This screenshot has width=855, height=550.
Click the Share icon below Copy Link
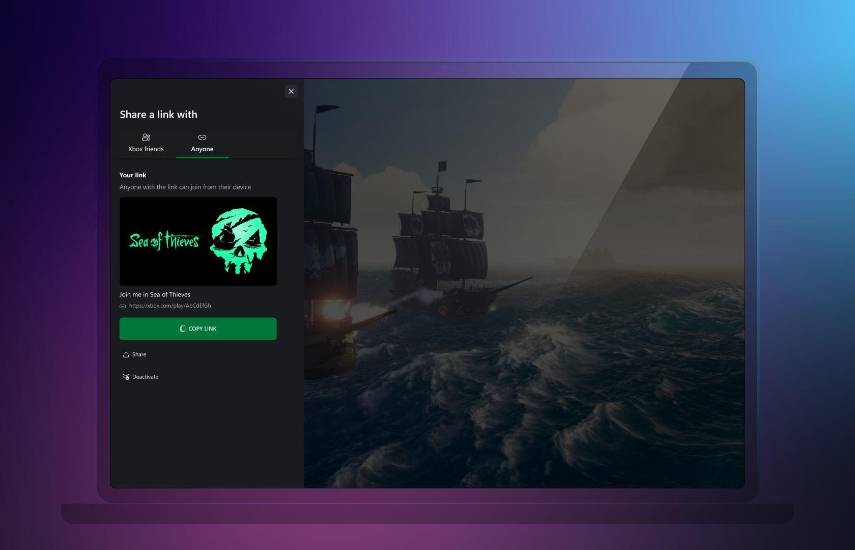[x=125, y=355]
